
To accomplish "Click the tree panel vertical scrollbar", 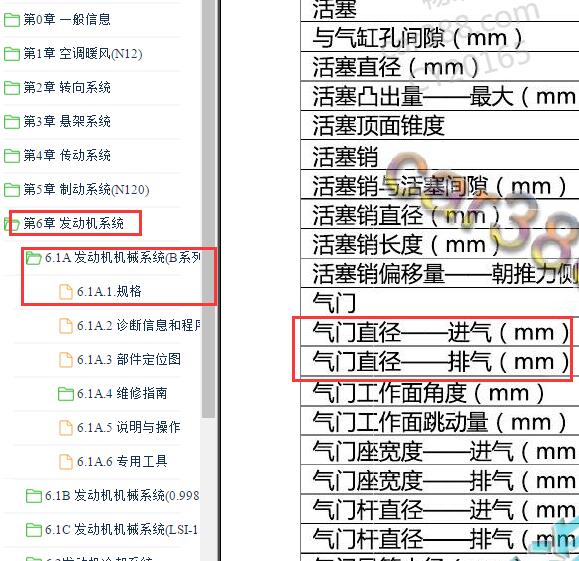I will tap(209, 209).
